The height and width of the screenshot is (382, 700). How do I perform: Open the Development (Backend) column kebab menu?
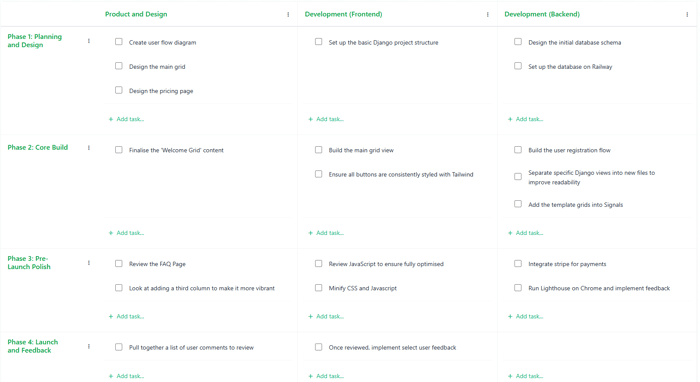(687, 14)
